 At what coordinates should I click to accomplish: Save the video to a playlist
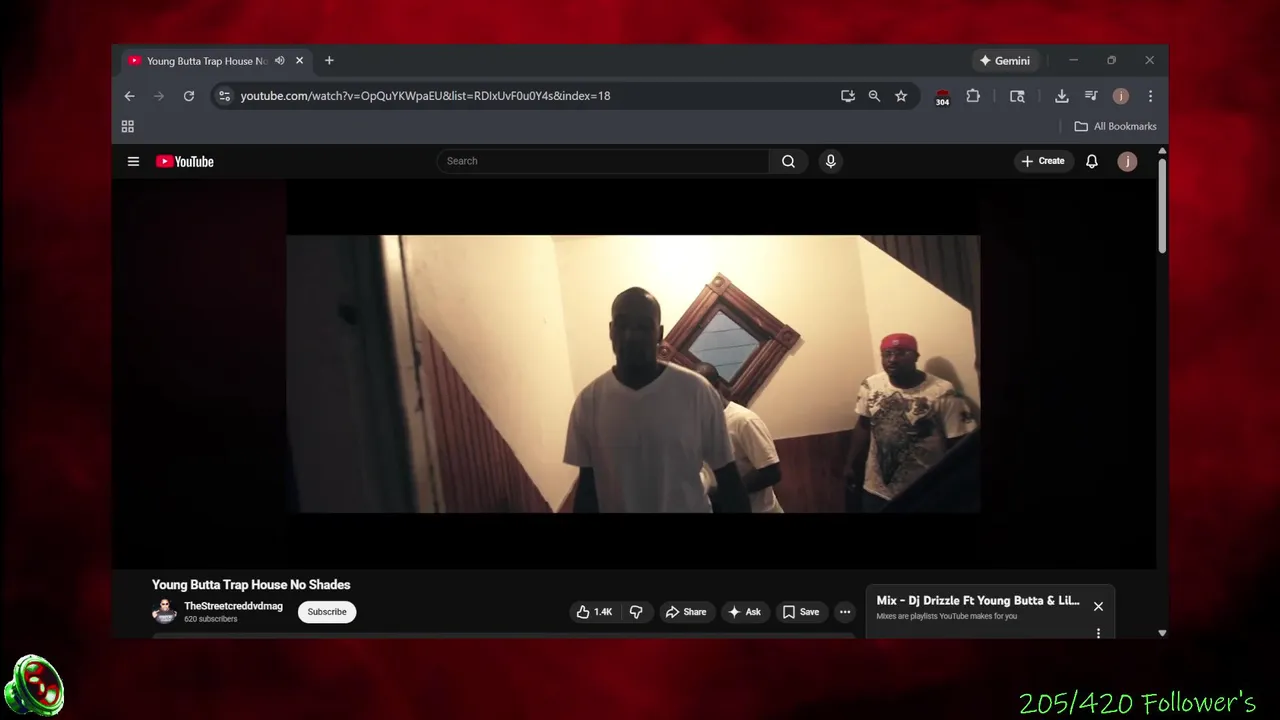point(801,612)
